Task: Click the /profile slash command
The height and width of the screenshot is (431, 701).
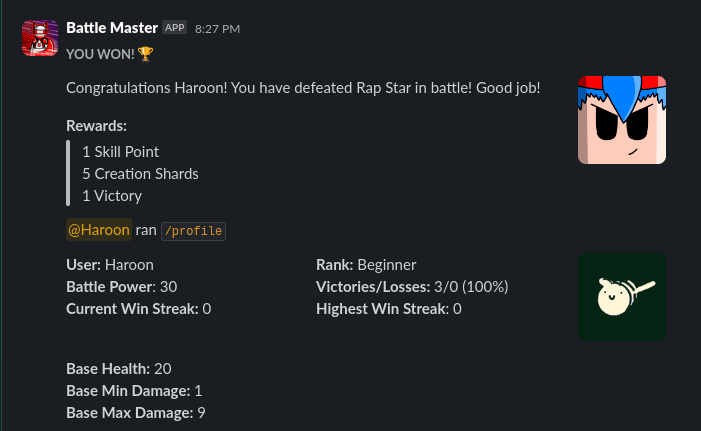Action: point(195,231)
